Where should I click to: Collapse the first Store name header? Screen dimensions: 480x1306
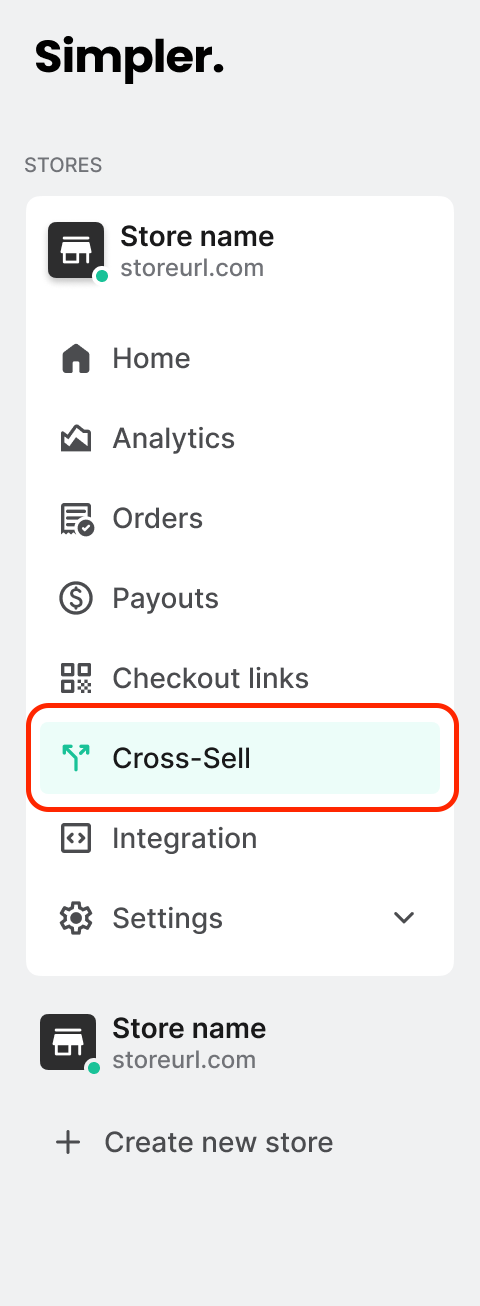pos(240,250)
